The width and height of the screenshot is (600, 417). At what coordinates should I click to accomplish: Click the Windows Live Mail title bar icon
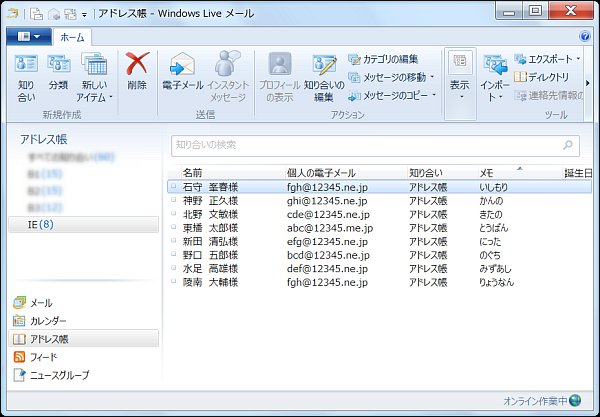click(13, 14)
